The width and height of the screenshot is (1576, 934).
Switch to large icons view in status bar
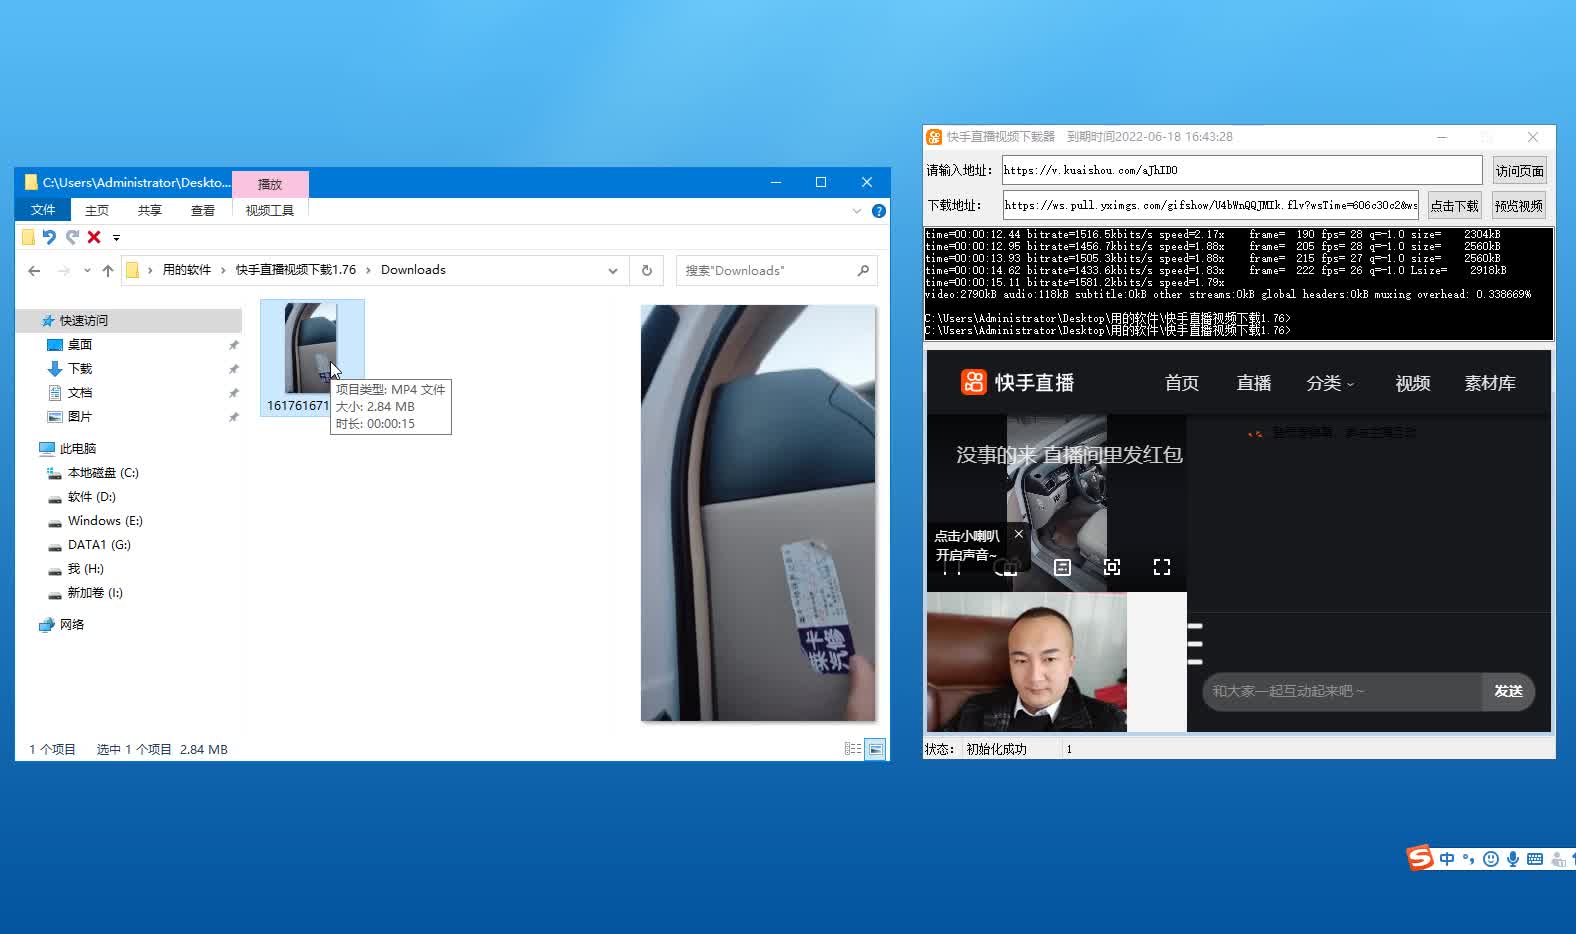coord(875,749)
